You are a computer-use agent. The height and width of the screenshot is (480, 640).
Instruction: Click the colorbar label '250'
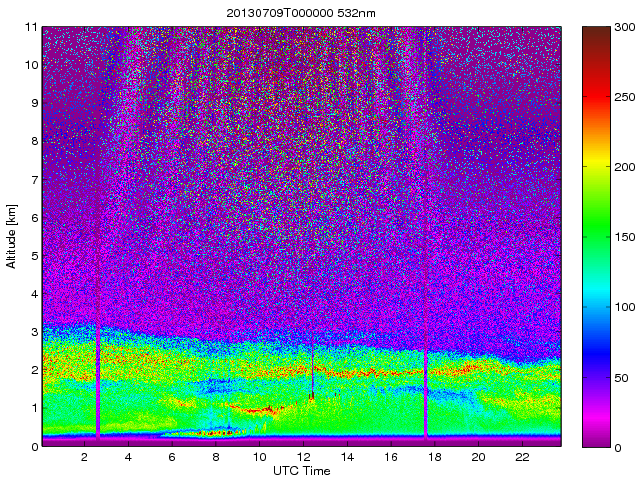point(624,97)
